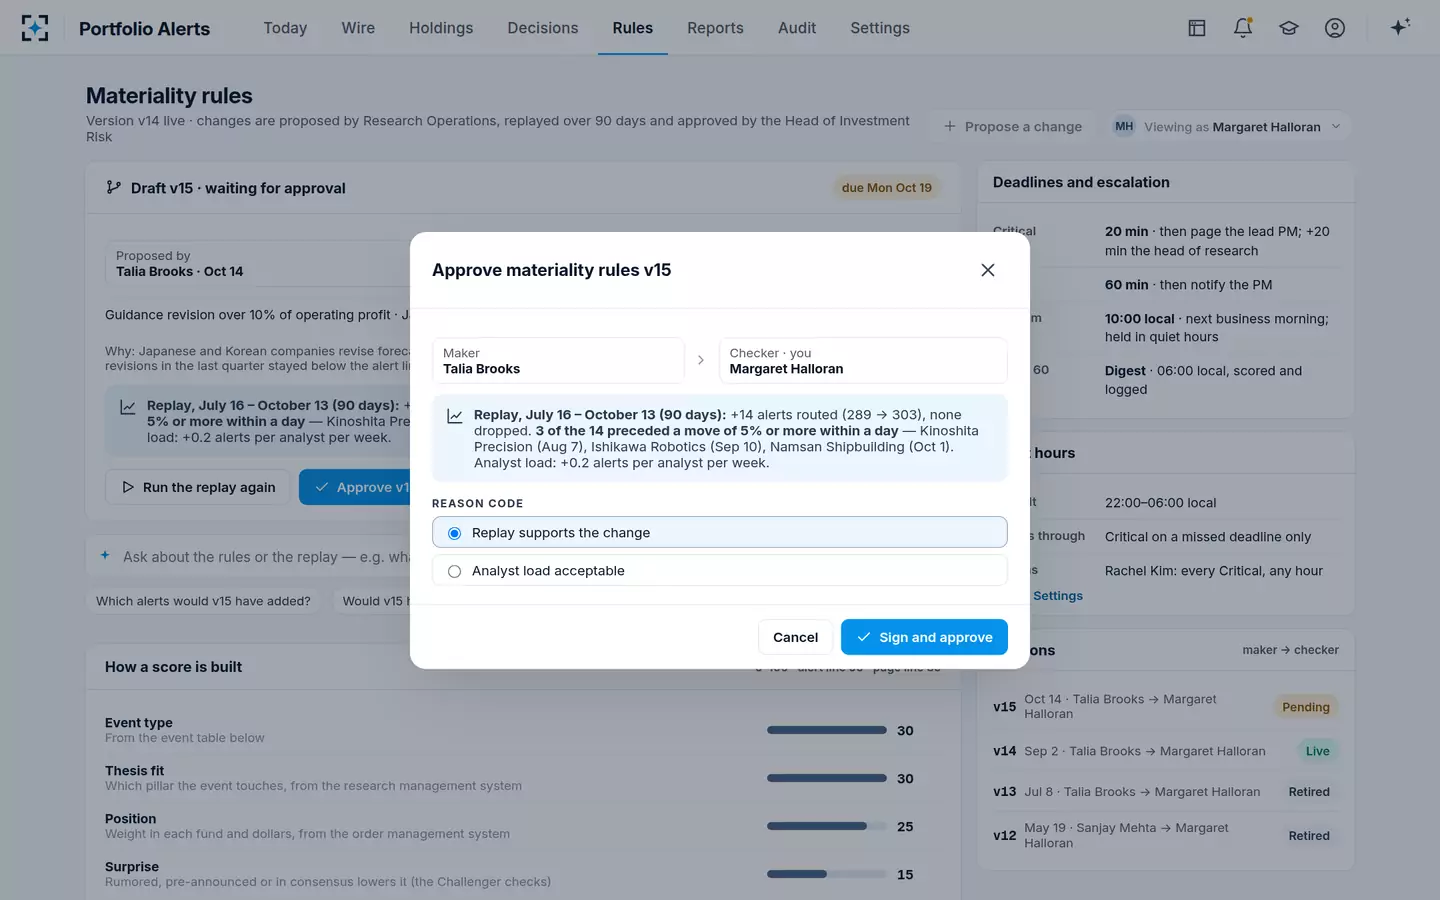Open the Settings link under quiet hours
This screenshot has height=900, width=1440.
pyautogui.click(x=1057, y=596)
